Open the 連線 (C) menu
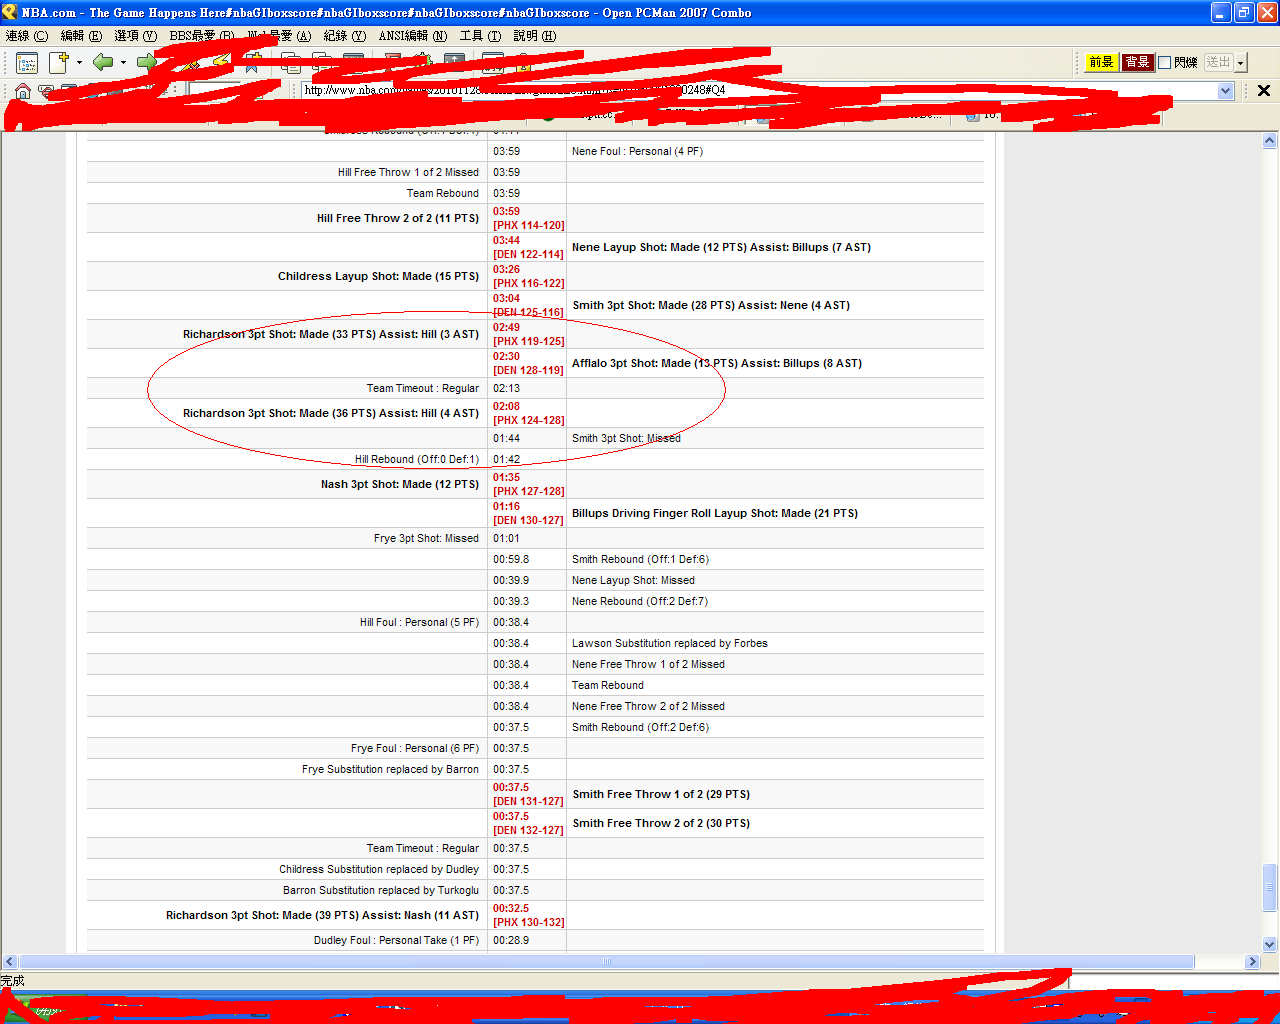 [x=27, y=36]
